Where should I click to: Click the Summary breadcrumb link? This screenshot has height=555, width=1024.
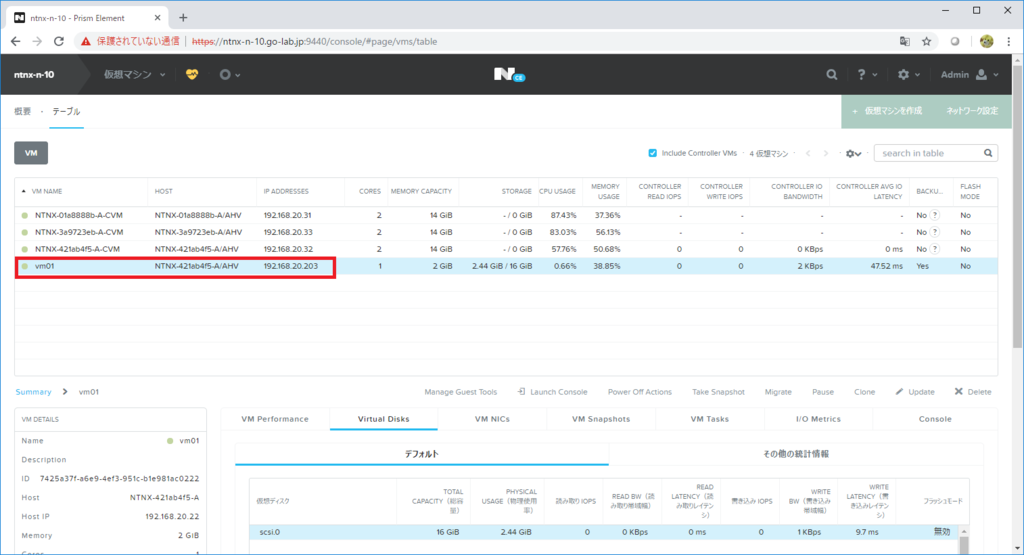click(x=33, y=392)
